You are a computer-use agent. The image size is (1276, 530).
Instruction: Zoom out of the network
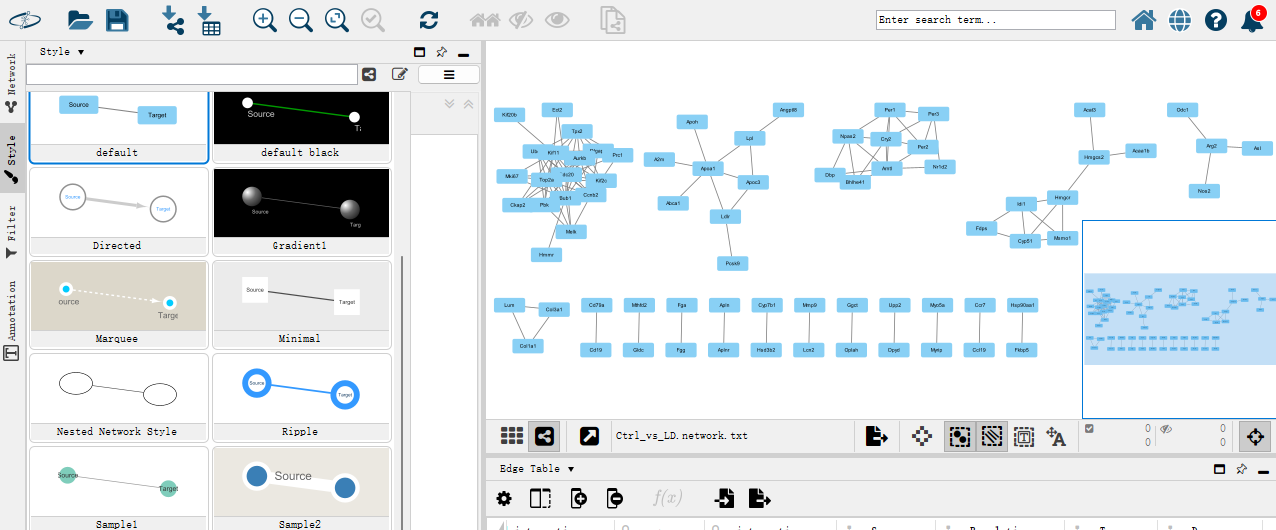pyautogui.click(x=300, y=20)
